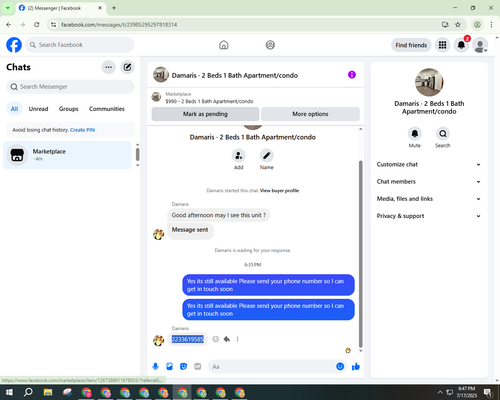Click Search Facebook field
This screenshot has height=400, width=500.
(x=80, y=45)
